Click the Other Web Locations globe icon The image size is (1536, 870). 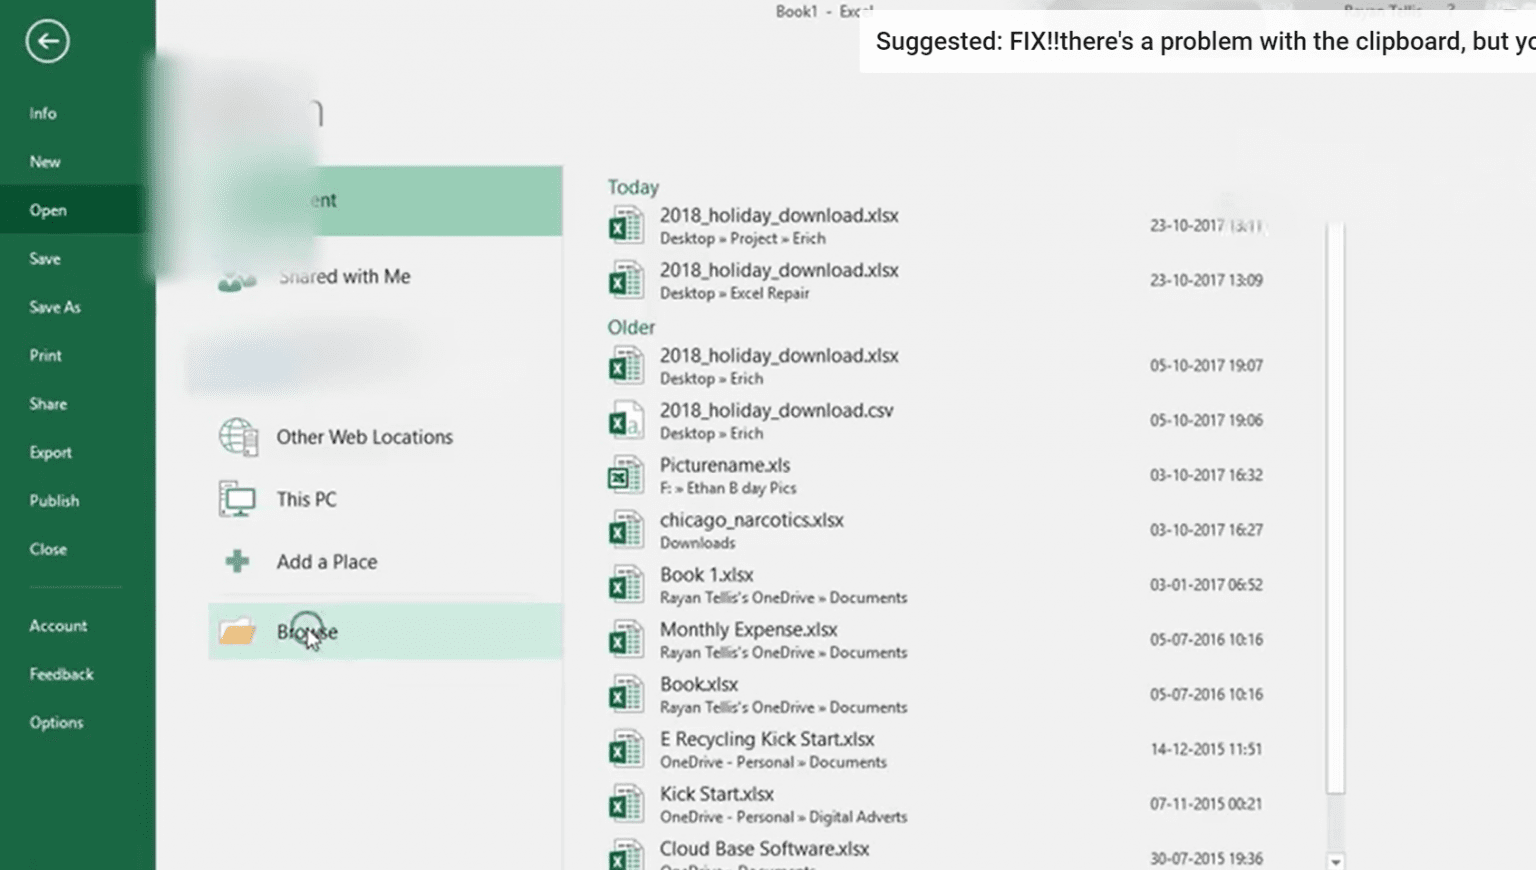click(238, 437)
